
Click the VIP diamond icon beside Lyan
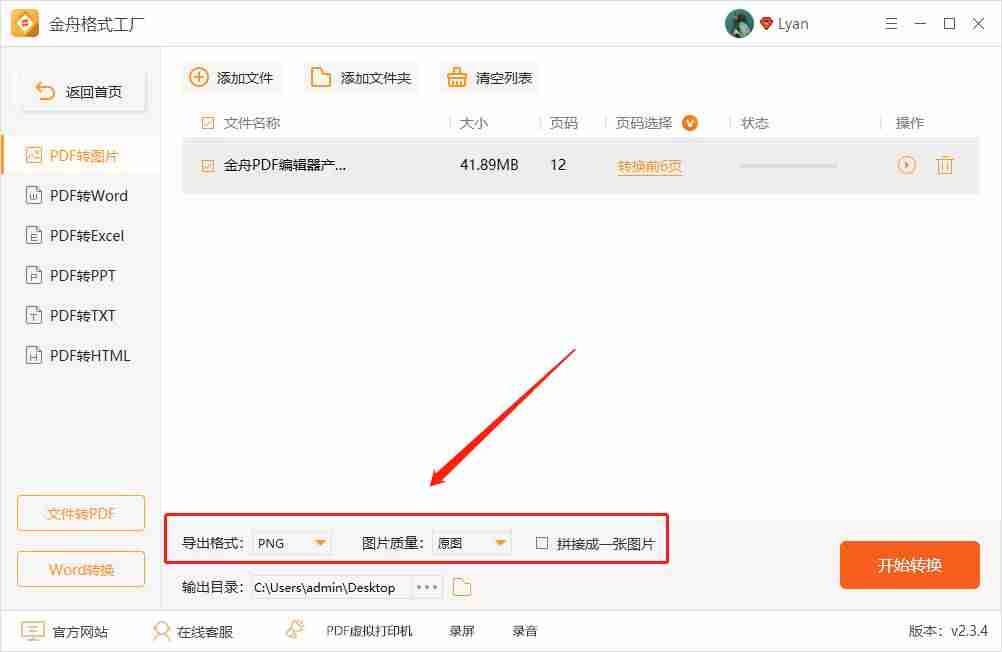click(x=766, y=24)
